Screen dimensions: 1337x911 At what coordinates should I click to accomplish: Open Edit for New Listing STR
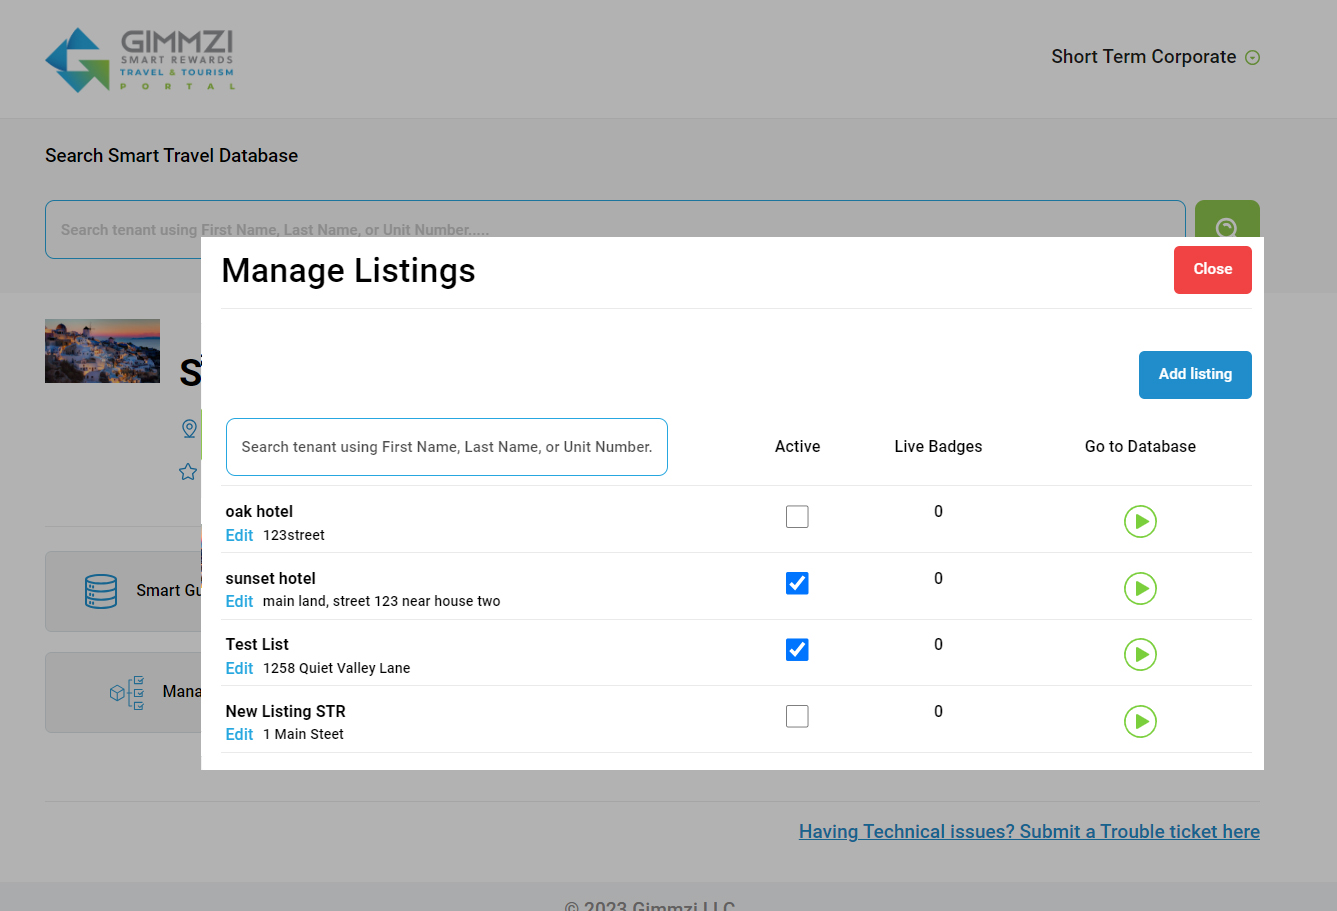click(x=239, y=734)
